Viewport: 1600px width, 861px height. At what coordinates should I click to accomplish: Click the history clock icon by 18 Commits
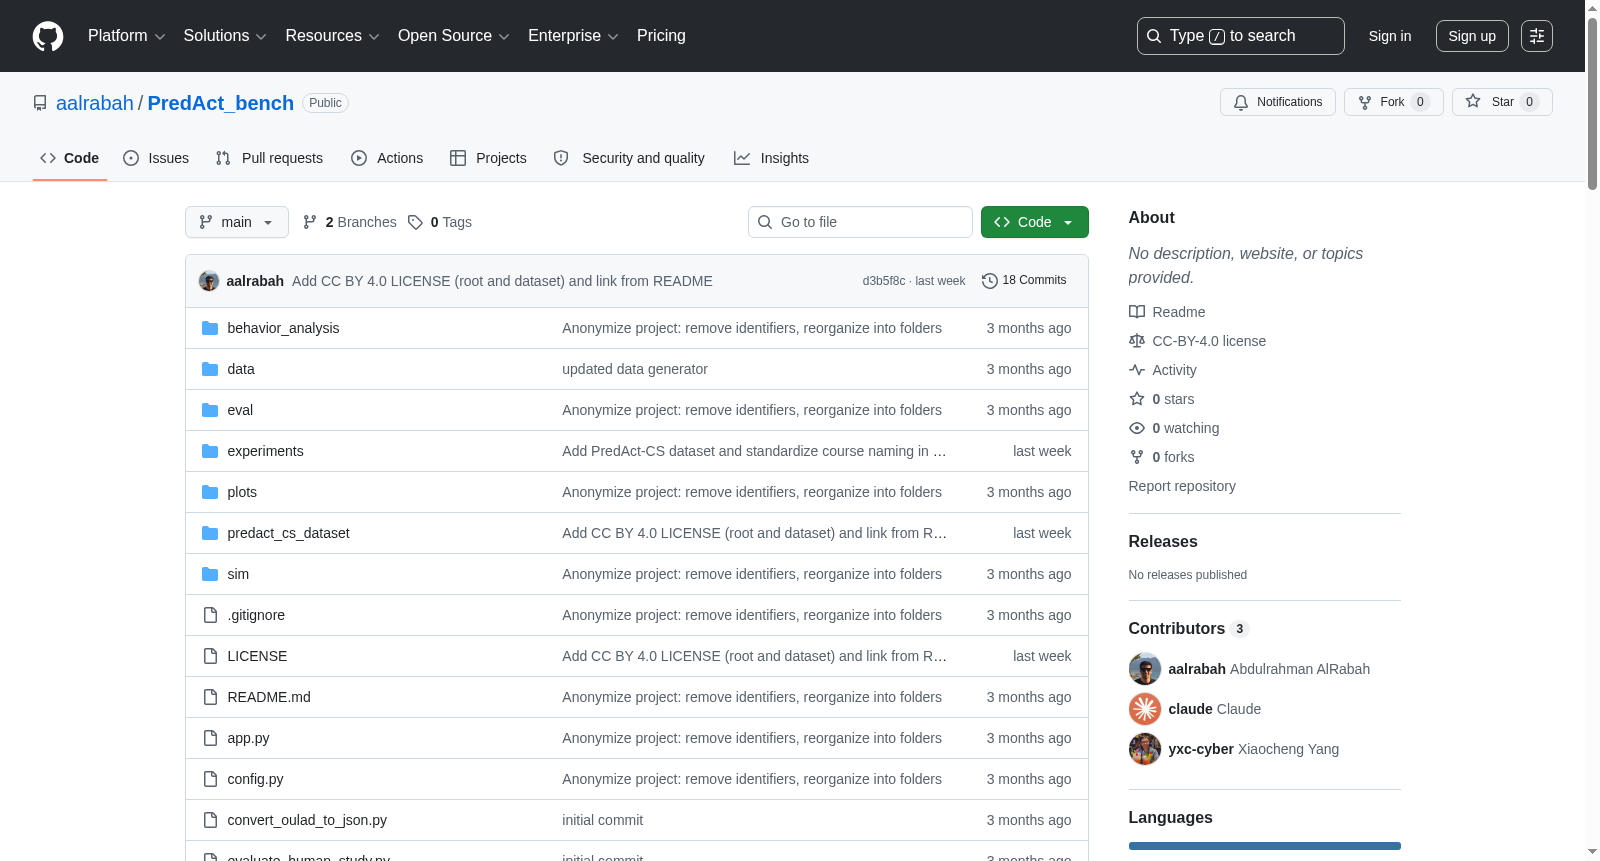click(990, 281)
